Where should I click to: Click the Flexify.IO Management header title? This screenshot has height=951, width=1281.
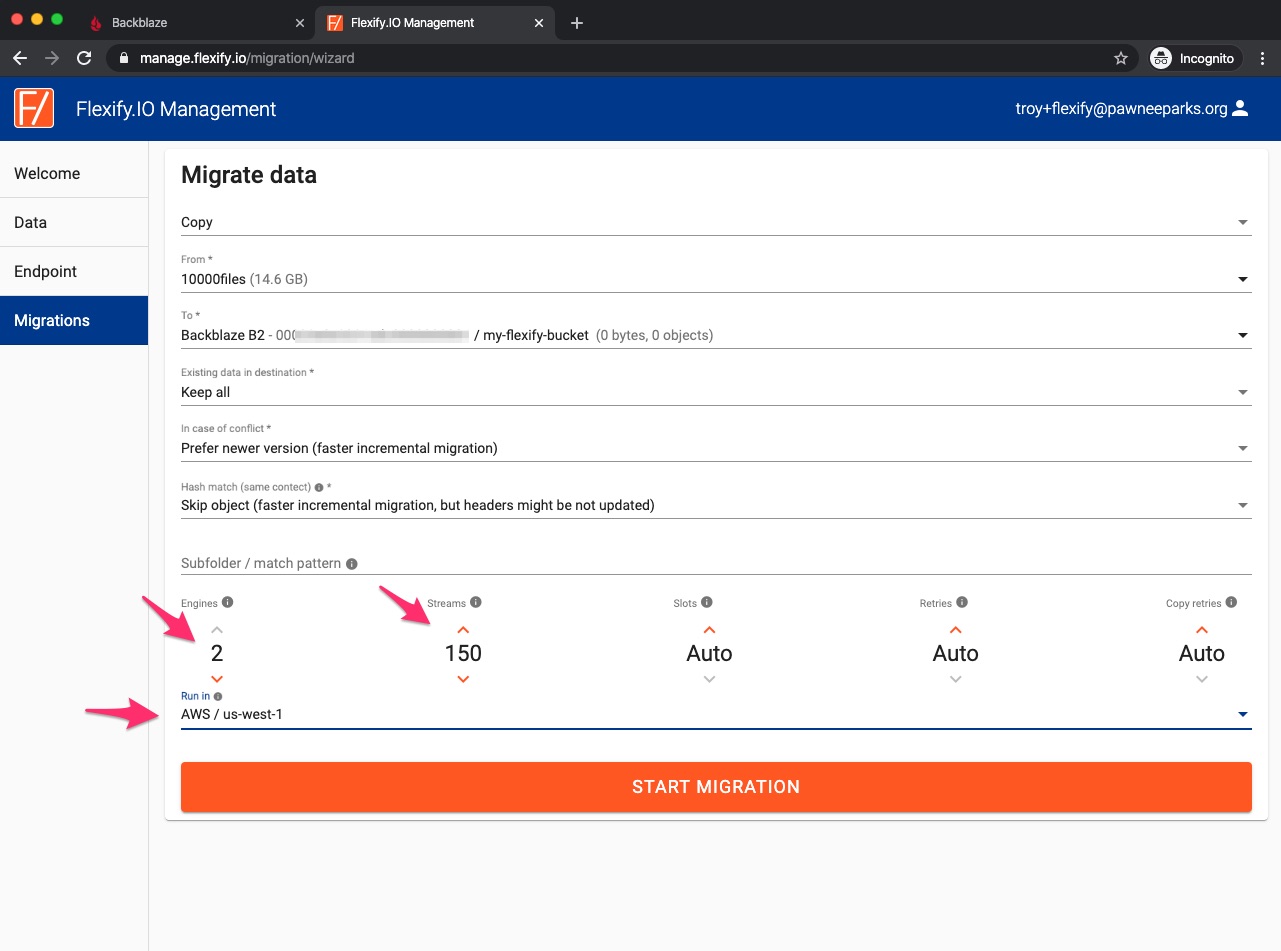pyautogui.click(x=176, y=109)
